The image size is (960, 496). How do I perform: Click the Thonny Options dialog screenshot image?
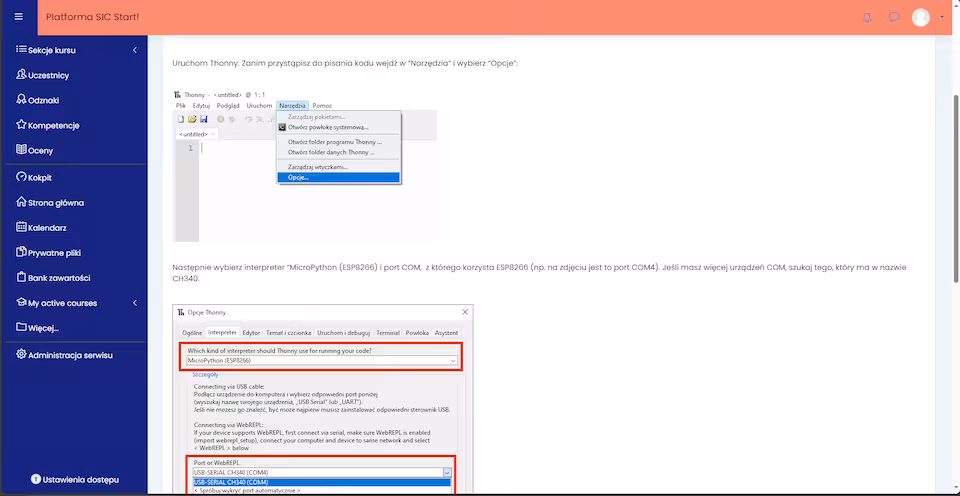point(322,400)
